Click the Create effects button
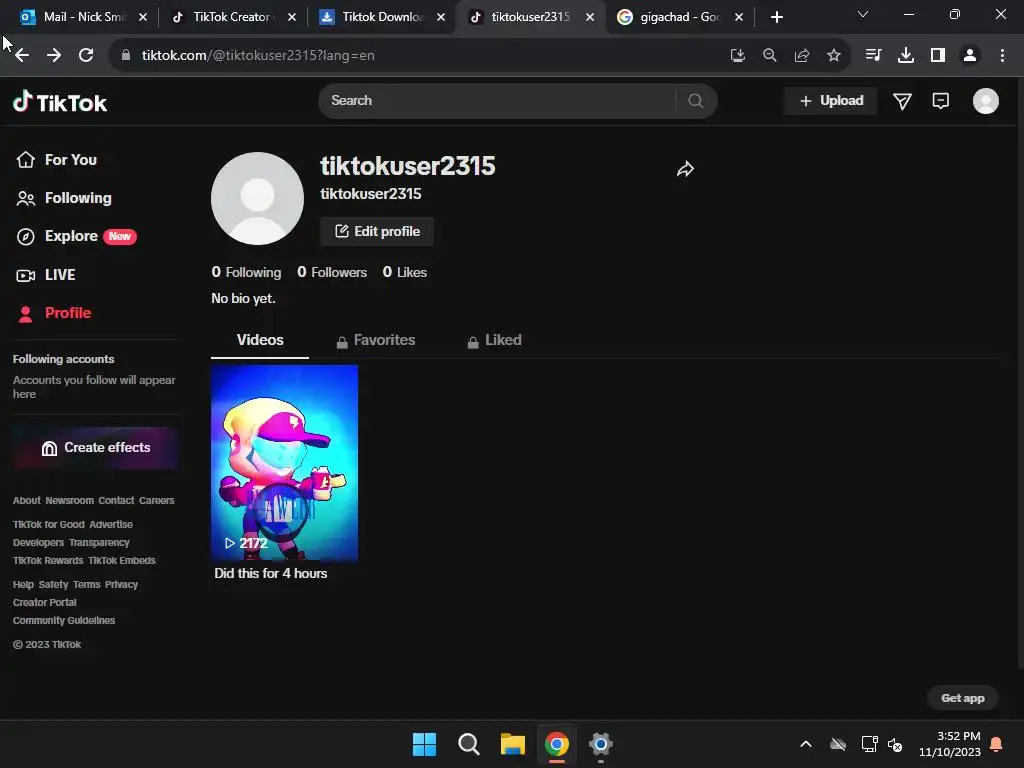Viewport: 1024px width, 768px height. pos(95,448)
